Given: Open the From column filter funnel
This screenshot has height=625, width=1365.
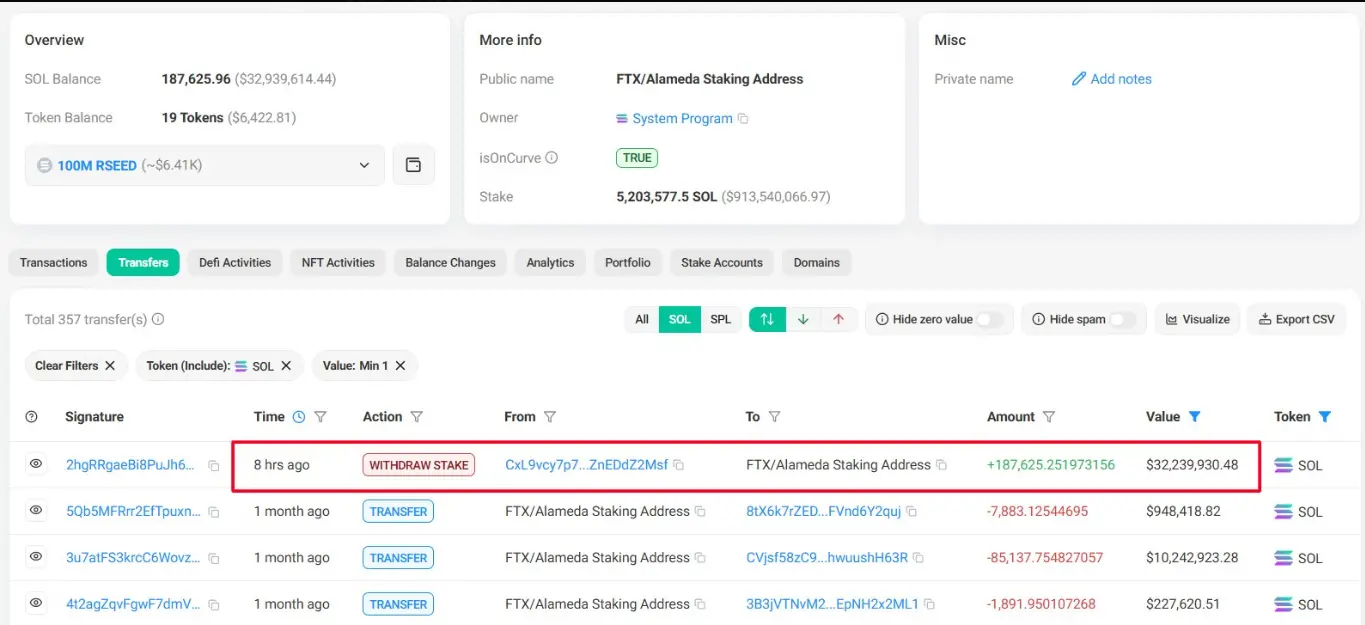Looking at the screenshot, I should click(550, 417).
